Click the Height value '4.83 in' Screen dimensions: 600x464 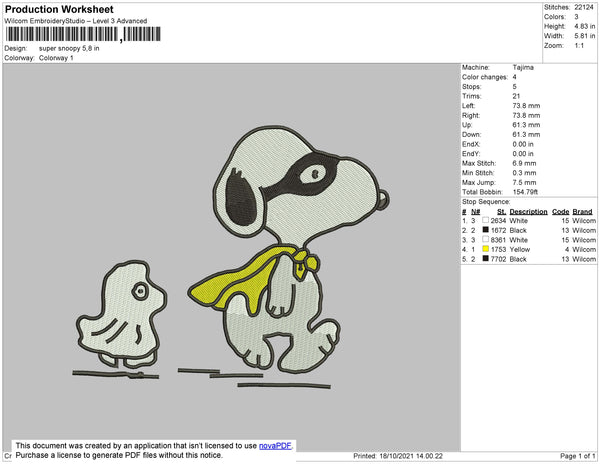click(585, 26)
